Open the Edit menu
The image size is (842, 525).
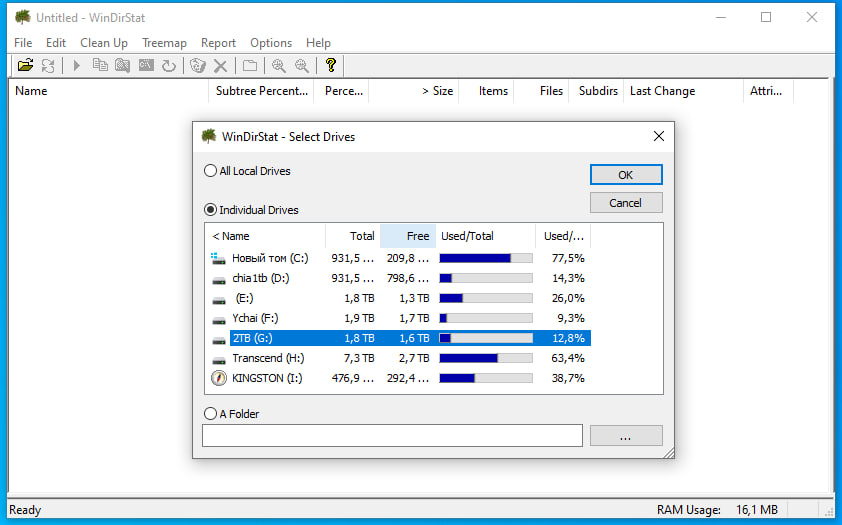pos(56,43)
